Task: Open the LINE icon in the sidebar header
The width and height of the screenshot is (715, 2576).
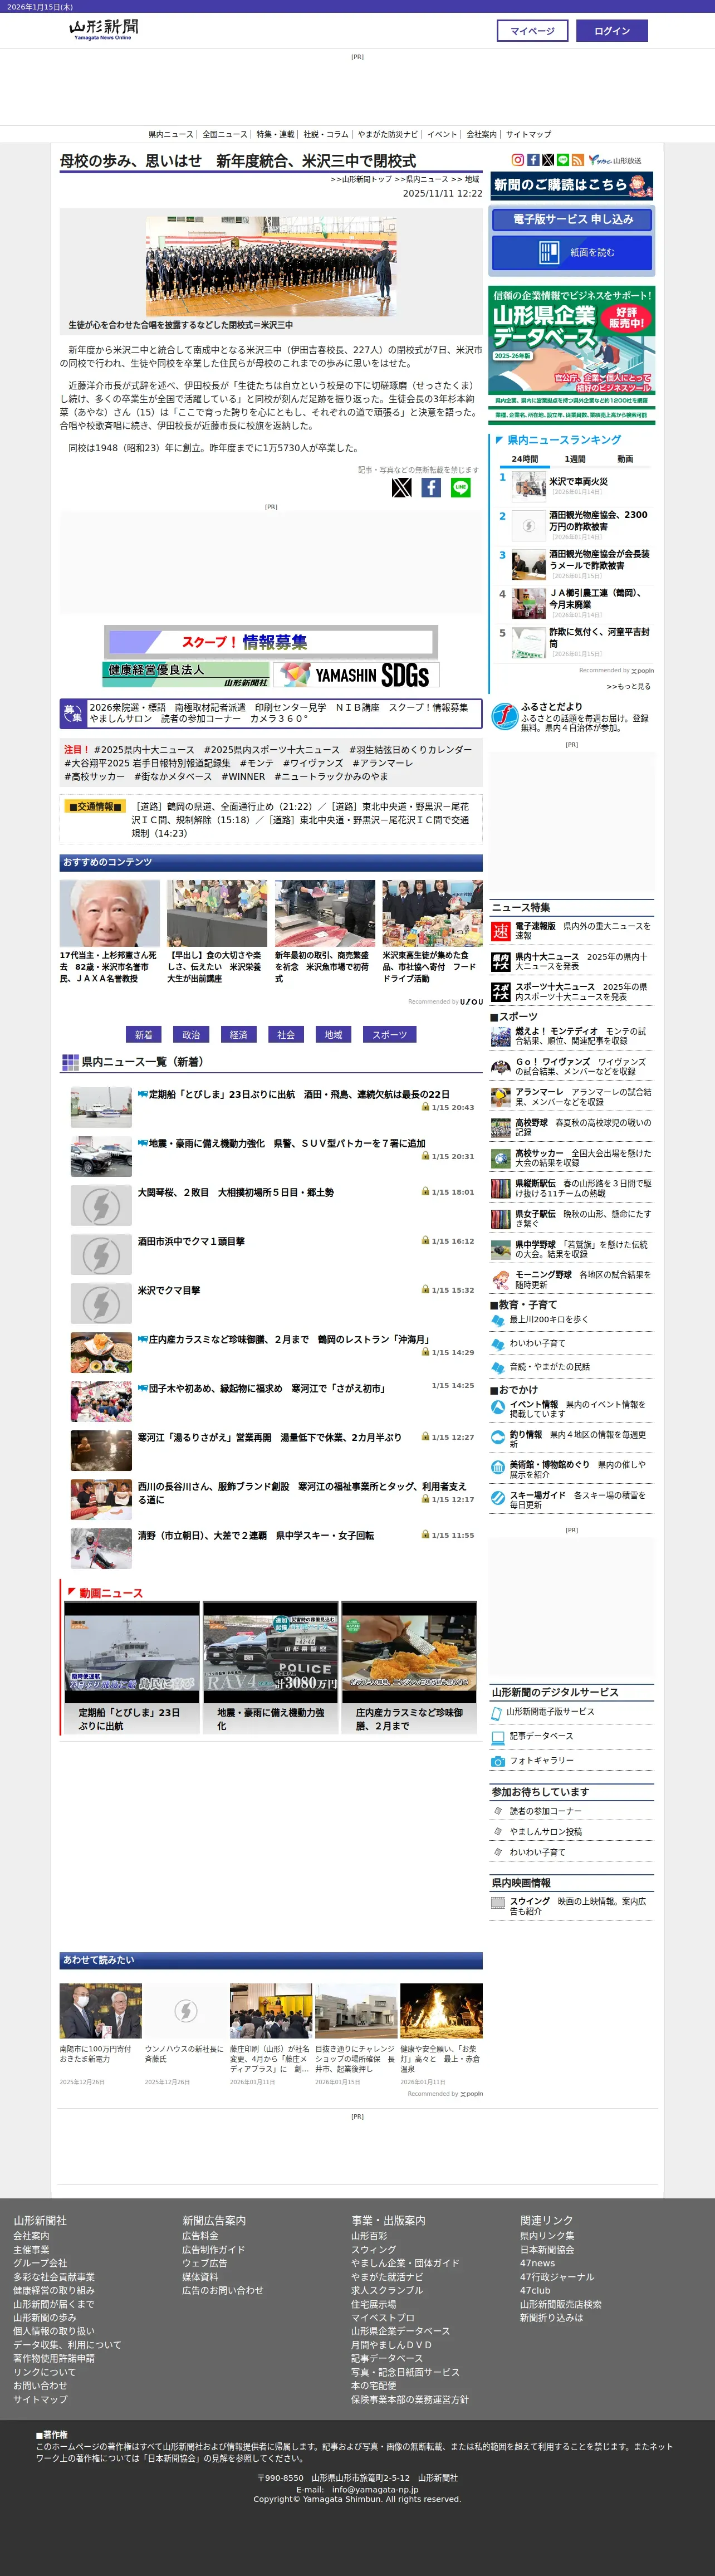Action: (563, 160)
